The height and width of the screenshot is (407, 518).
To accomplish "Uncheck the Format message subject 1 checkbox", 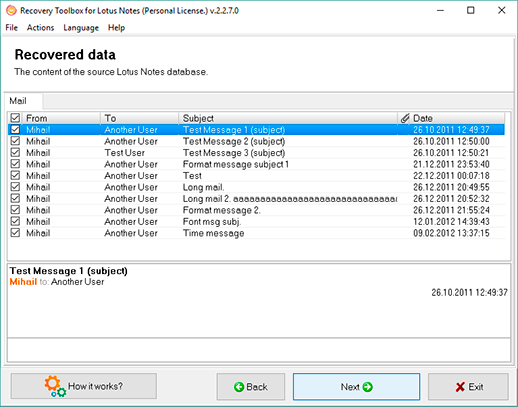I will tap(15, 164).
